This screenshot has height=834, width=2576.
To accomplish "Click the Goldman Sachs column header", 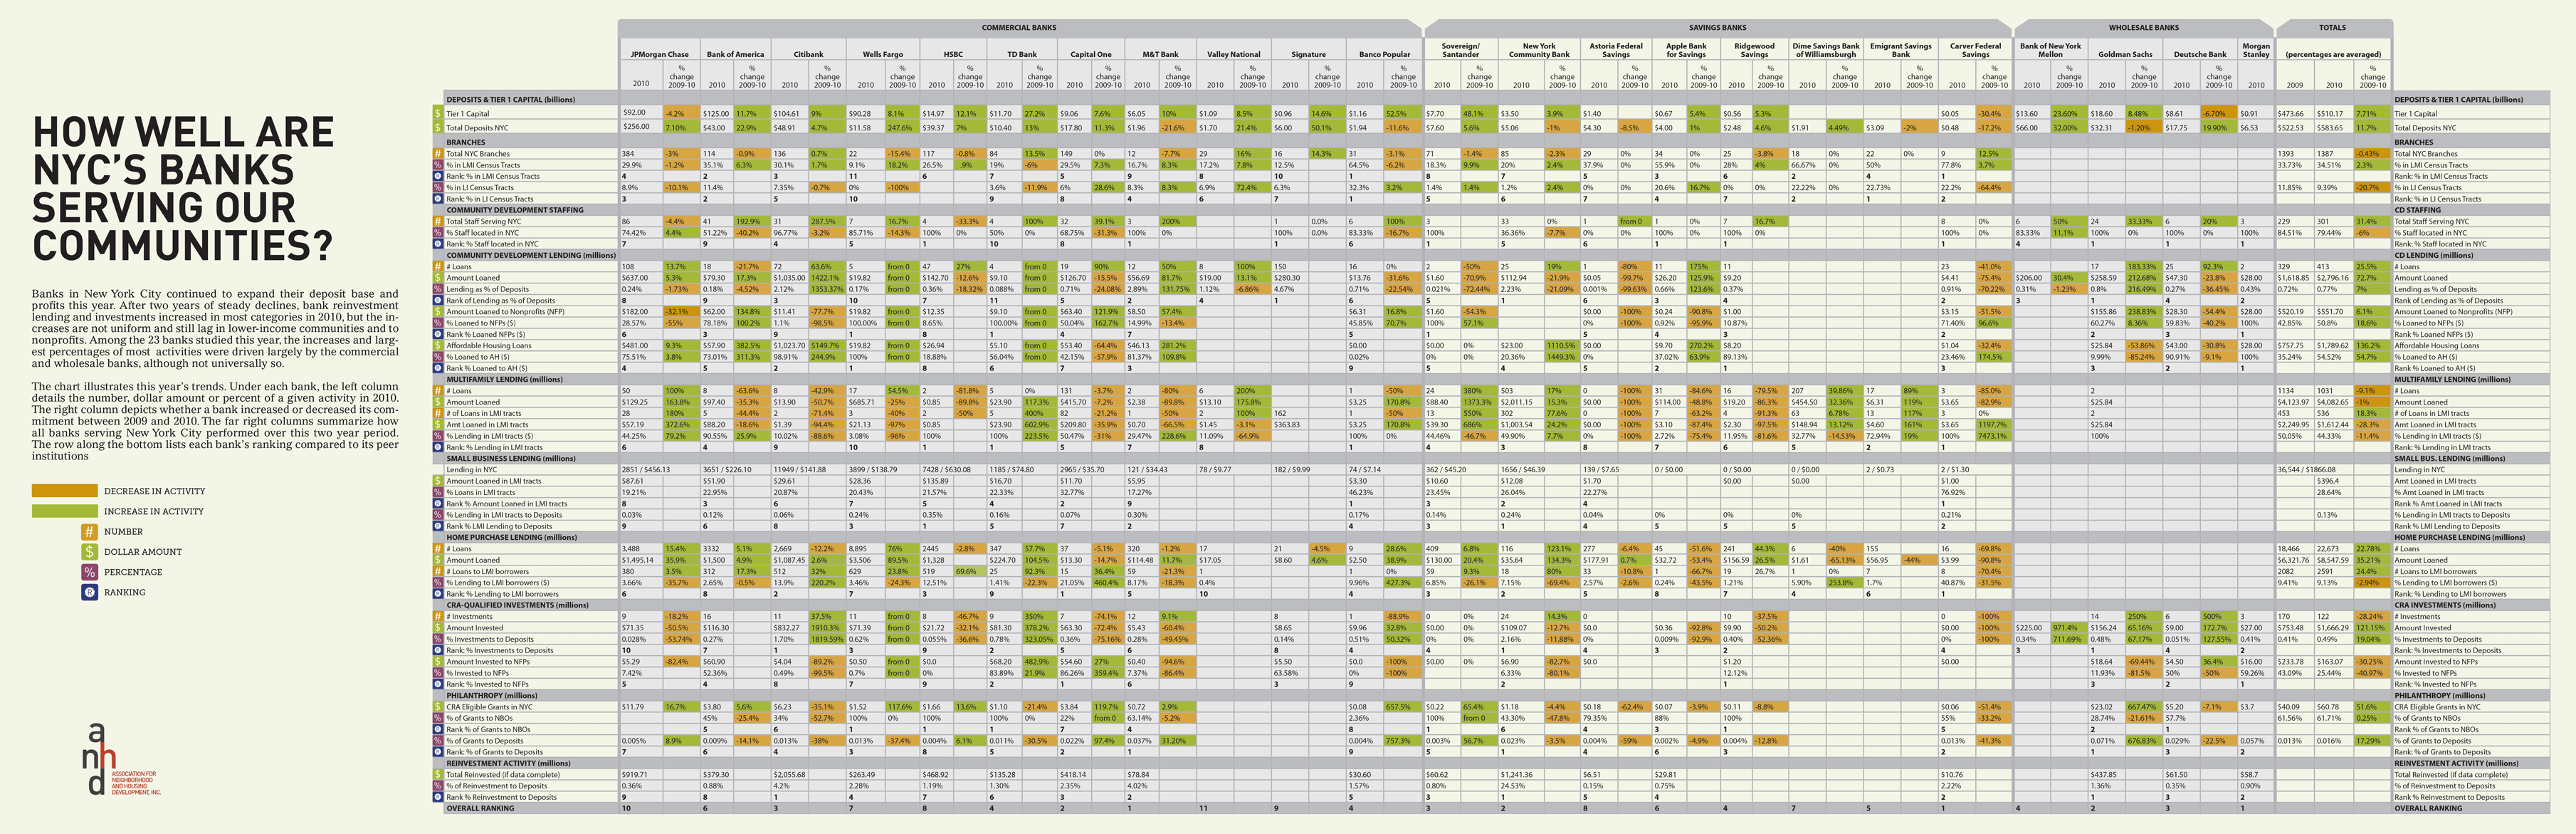I will (x=2125, y=55).
